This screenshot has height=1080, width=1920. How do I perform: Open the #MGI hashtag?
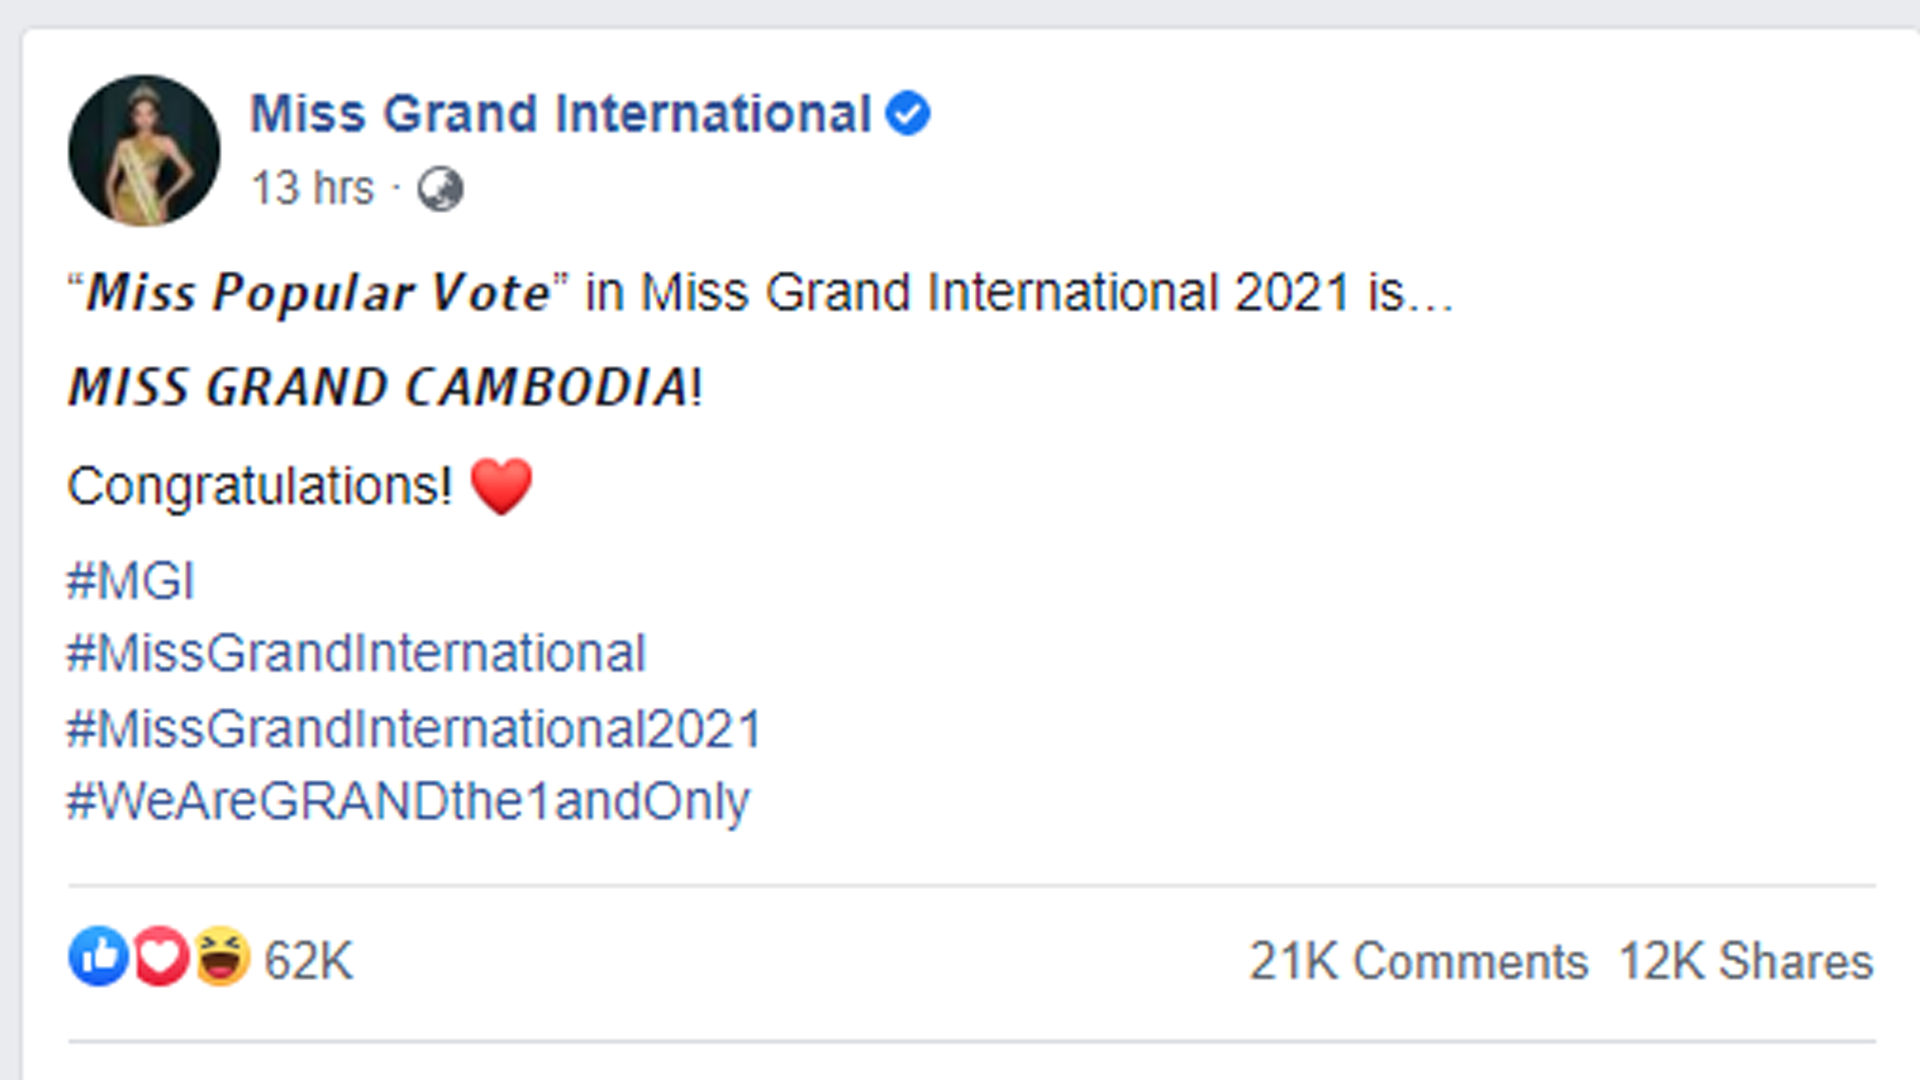(x=130, y=581)
